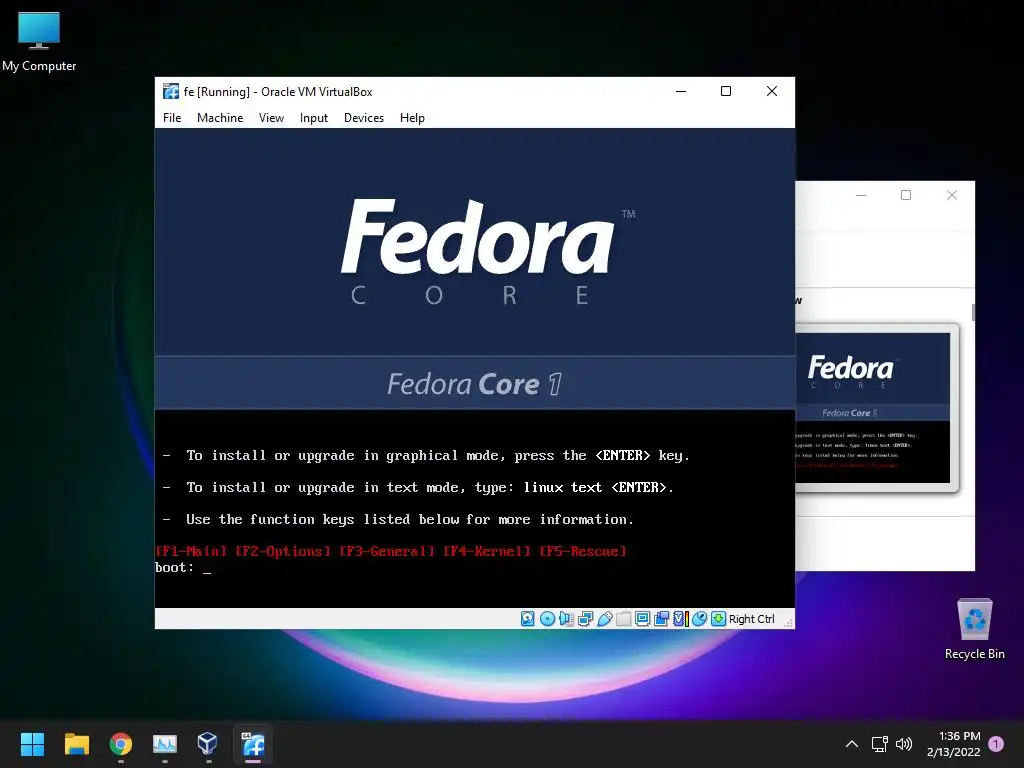
Task: Click the scrollbar in background Manager window
Action: coord(973,312)
